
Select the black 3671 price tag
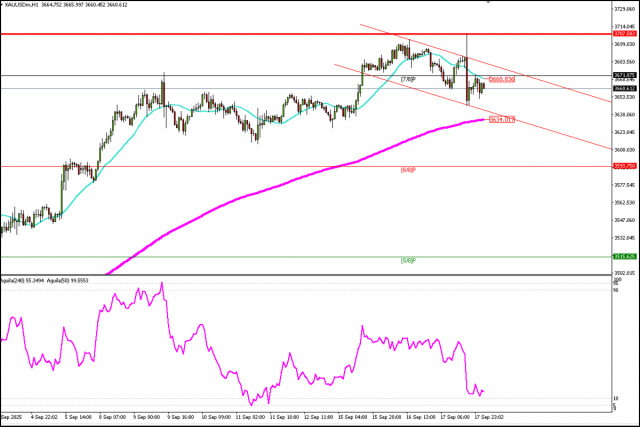[625, 75]
